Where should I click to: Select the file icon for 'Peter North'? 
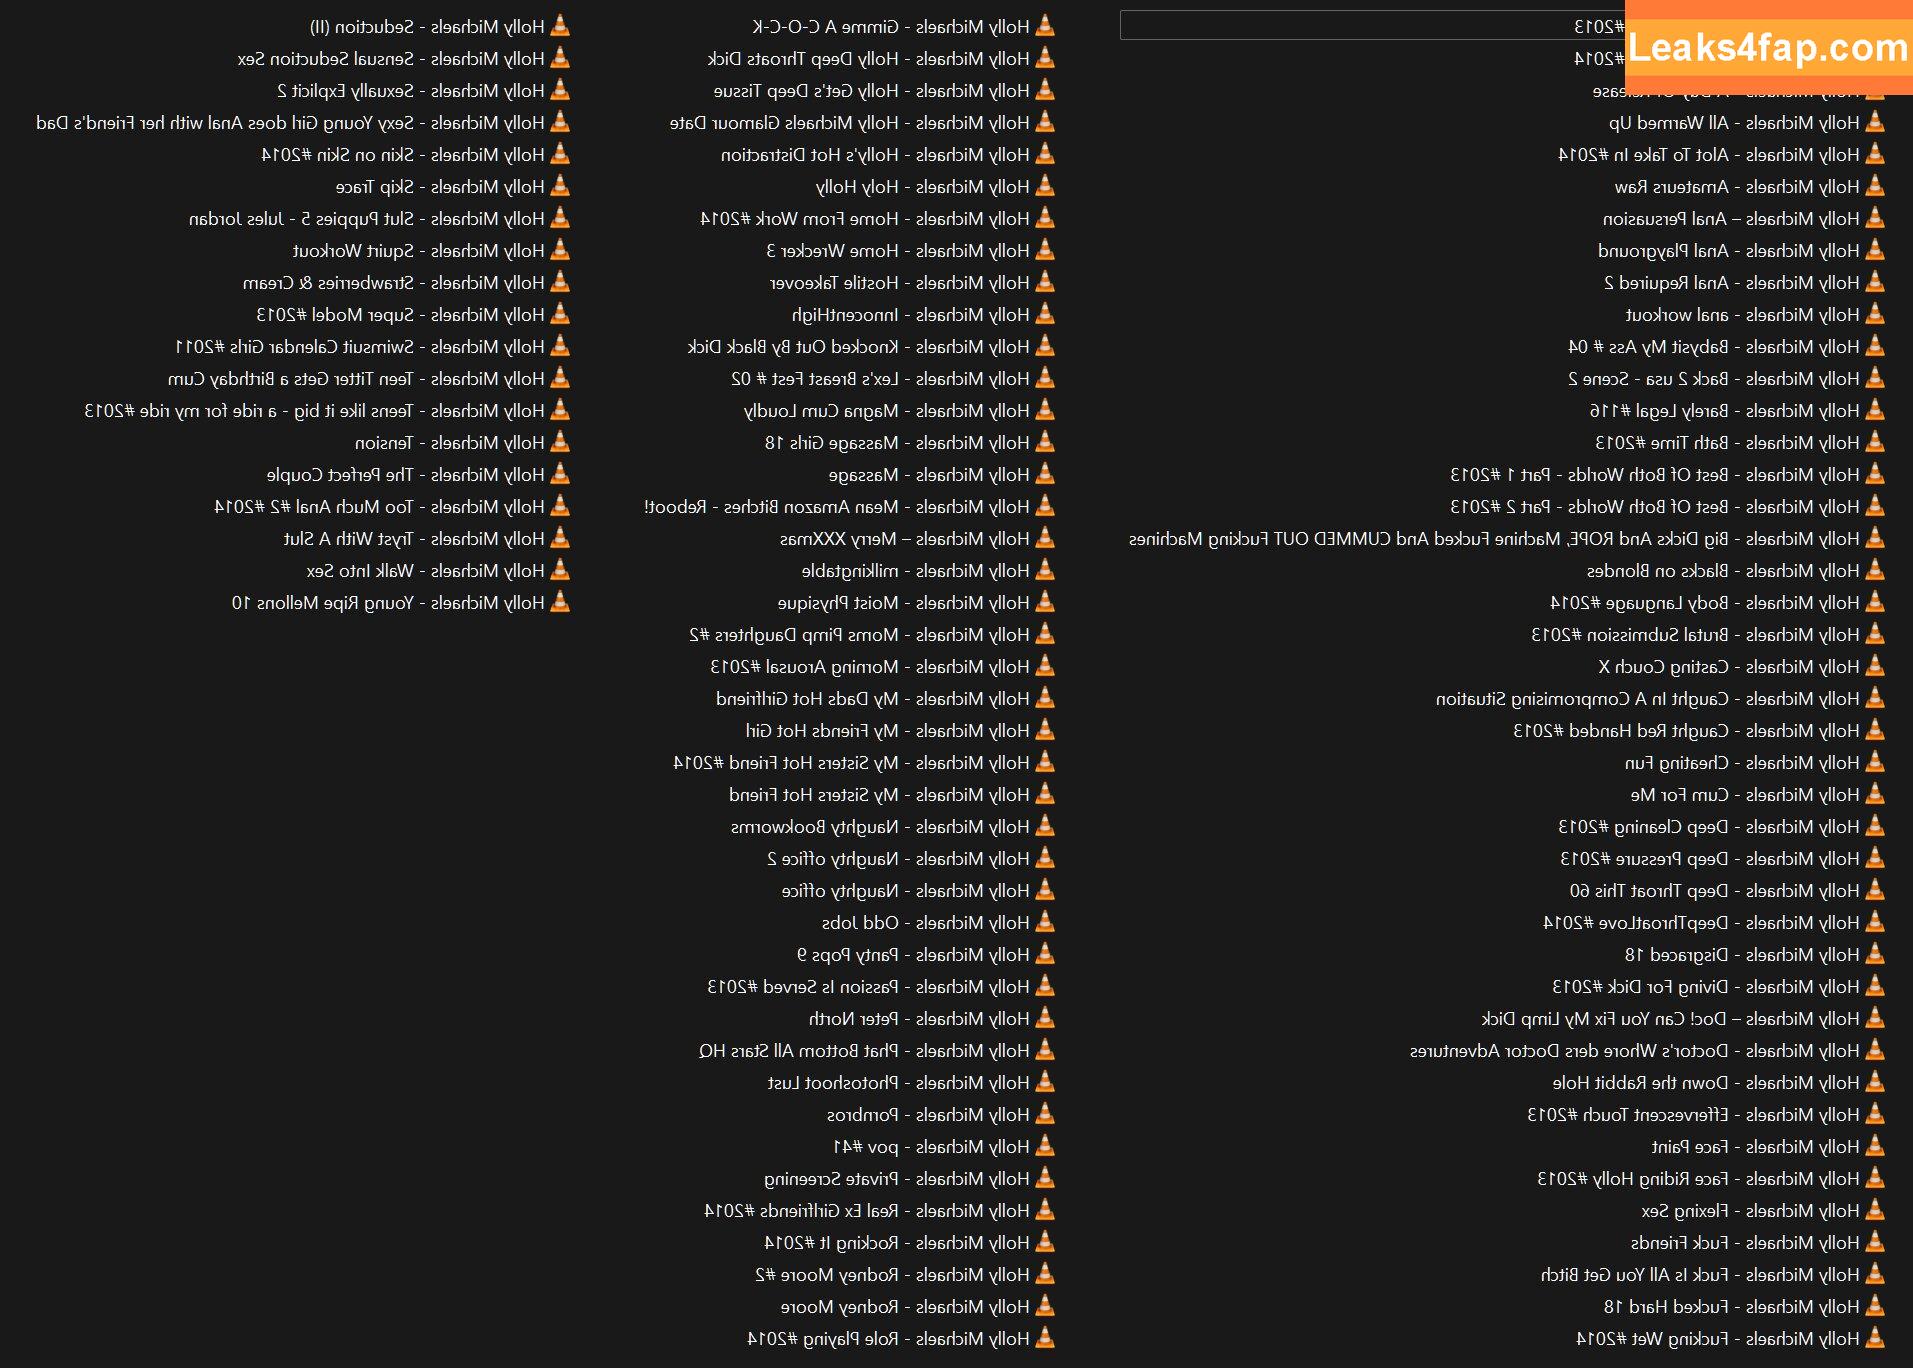click(1045, 1018)
